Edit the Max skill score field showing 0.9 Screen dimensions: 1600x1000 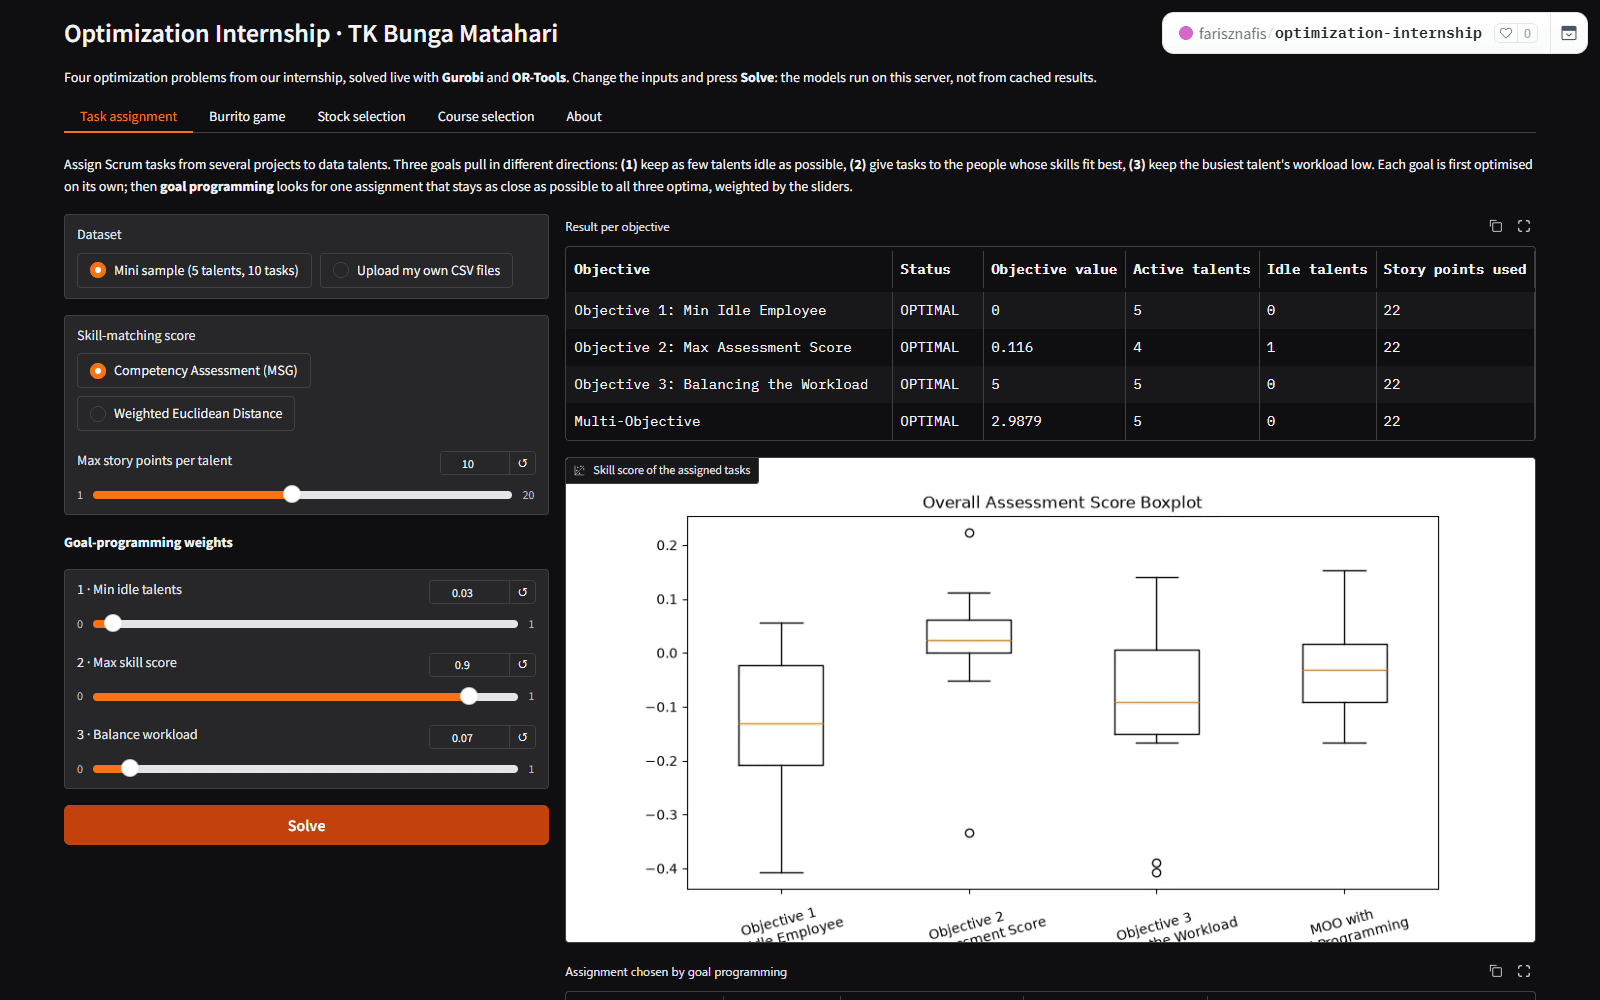click(x=469, y=664)
